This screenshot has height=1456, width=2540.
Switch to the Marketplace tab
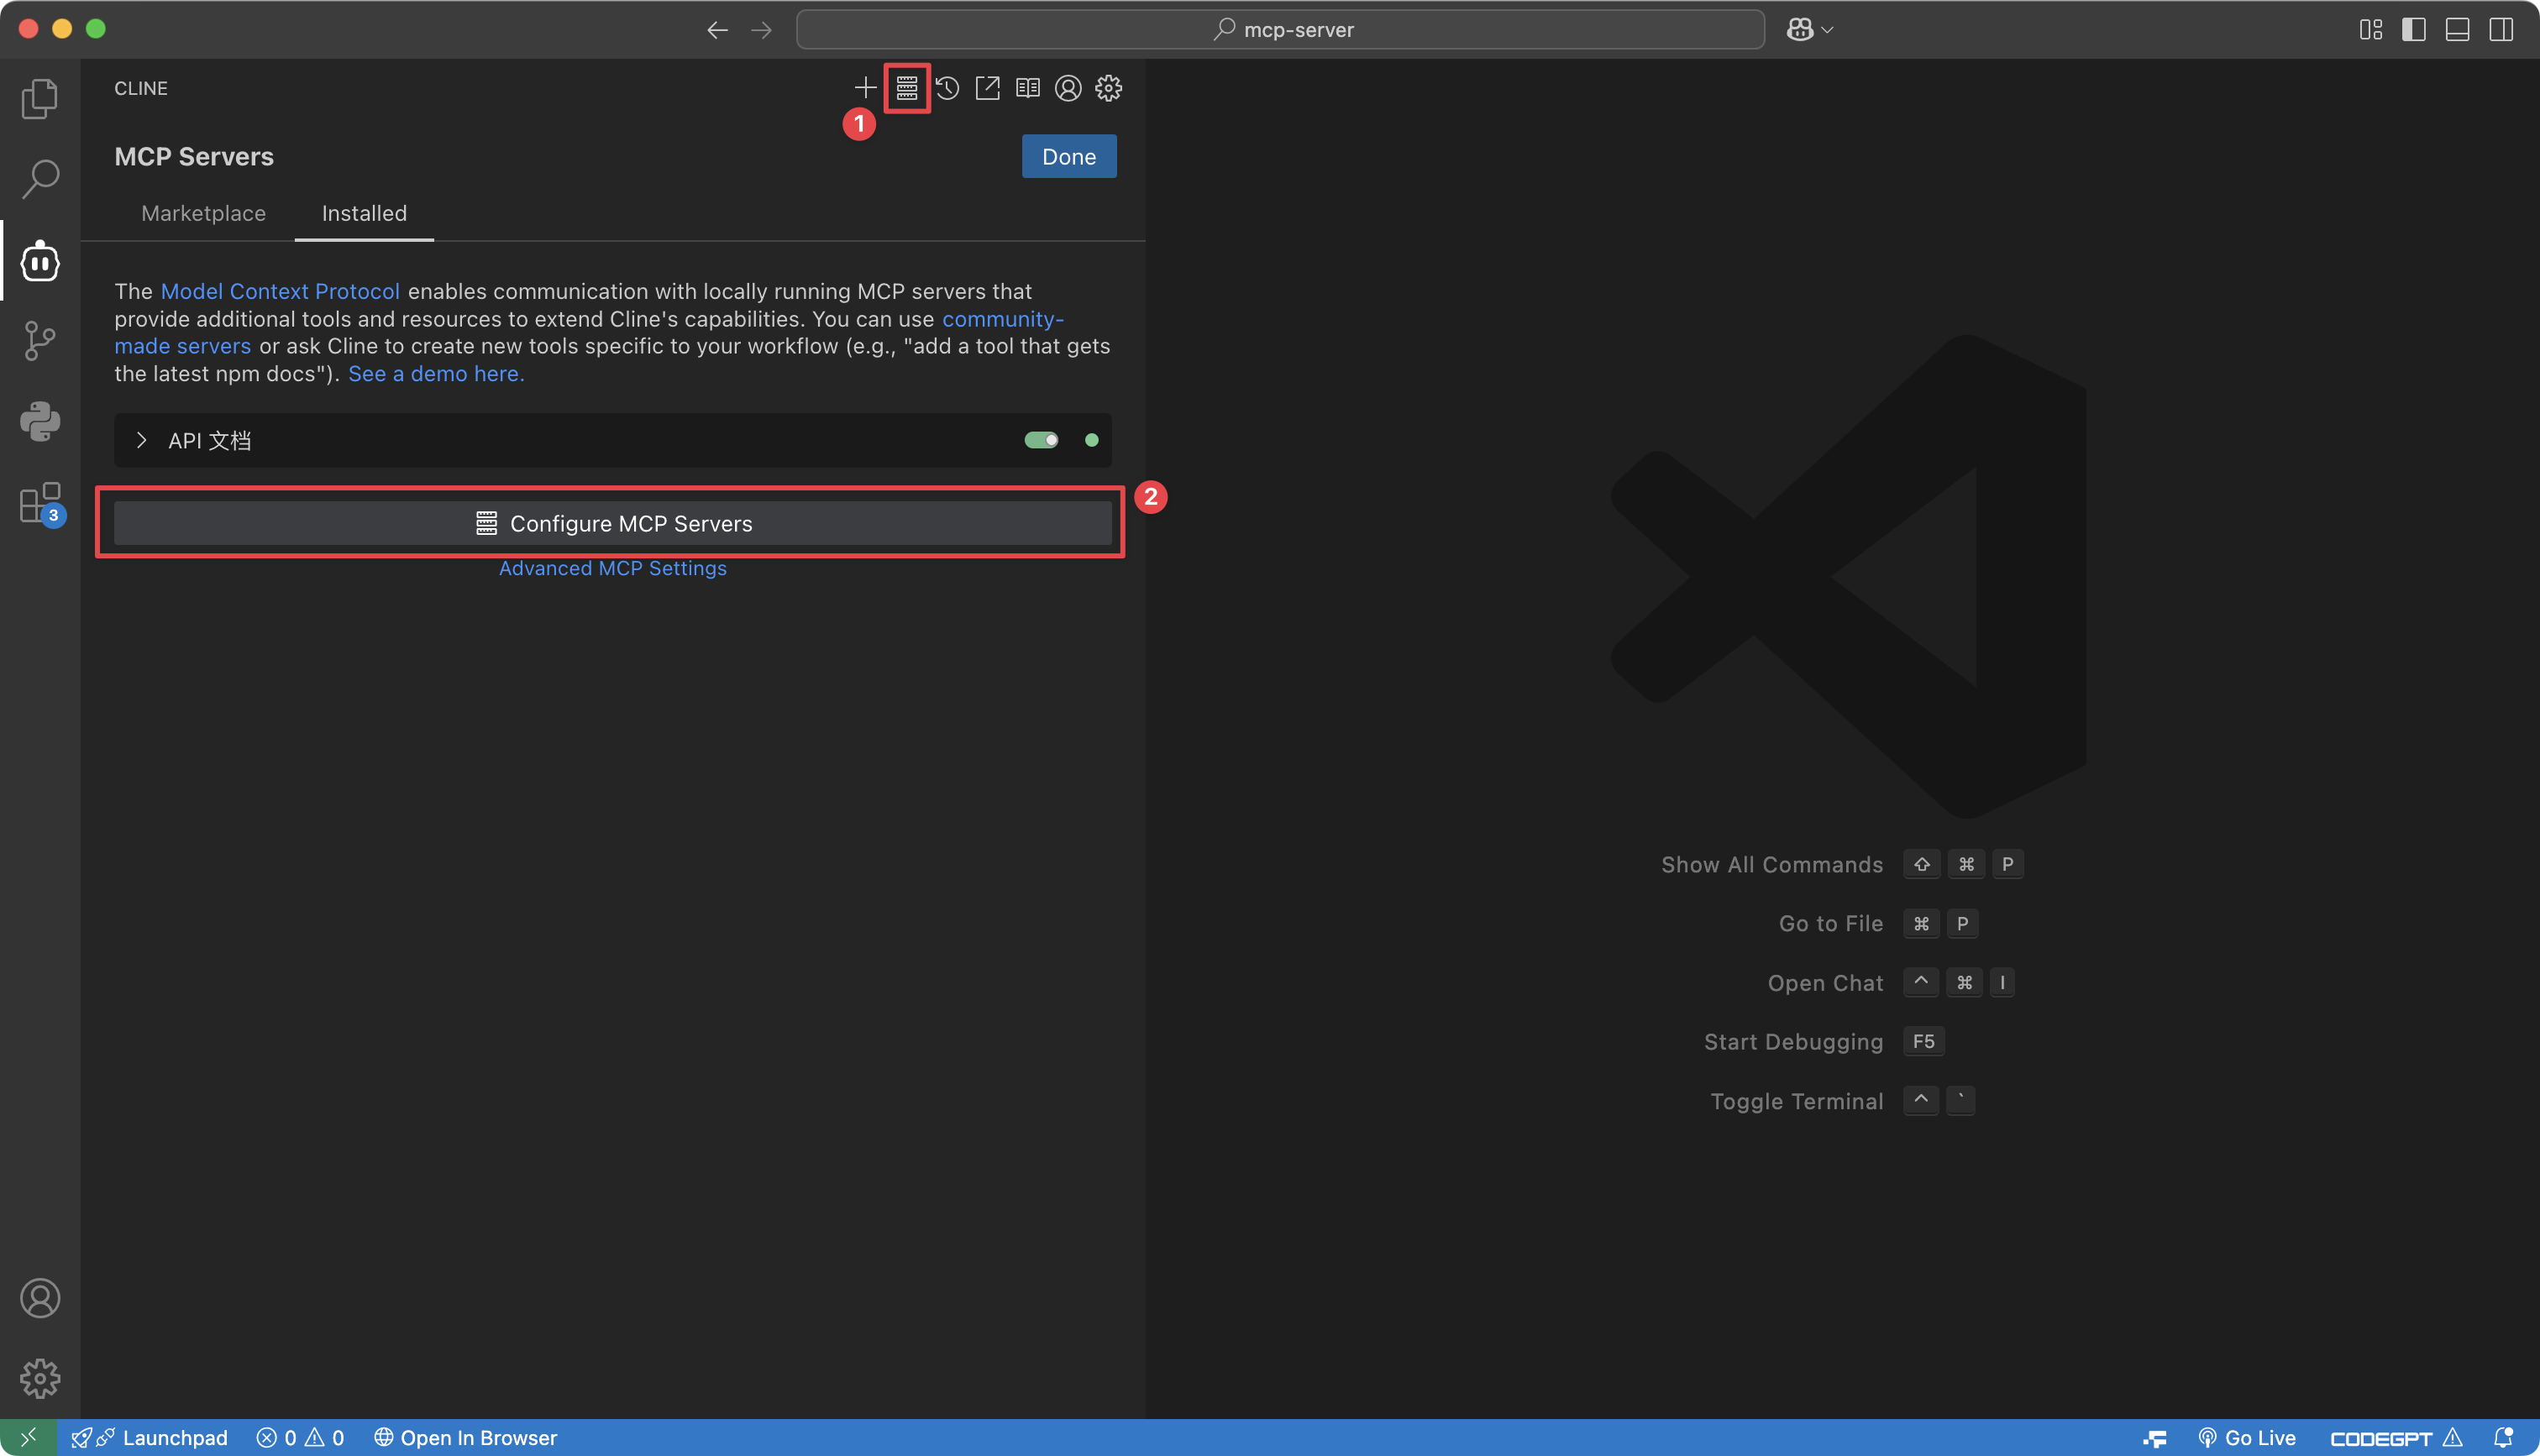click(203, 213)
